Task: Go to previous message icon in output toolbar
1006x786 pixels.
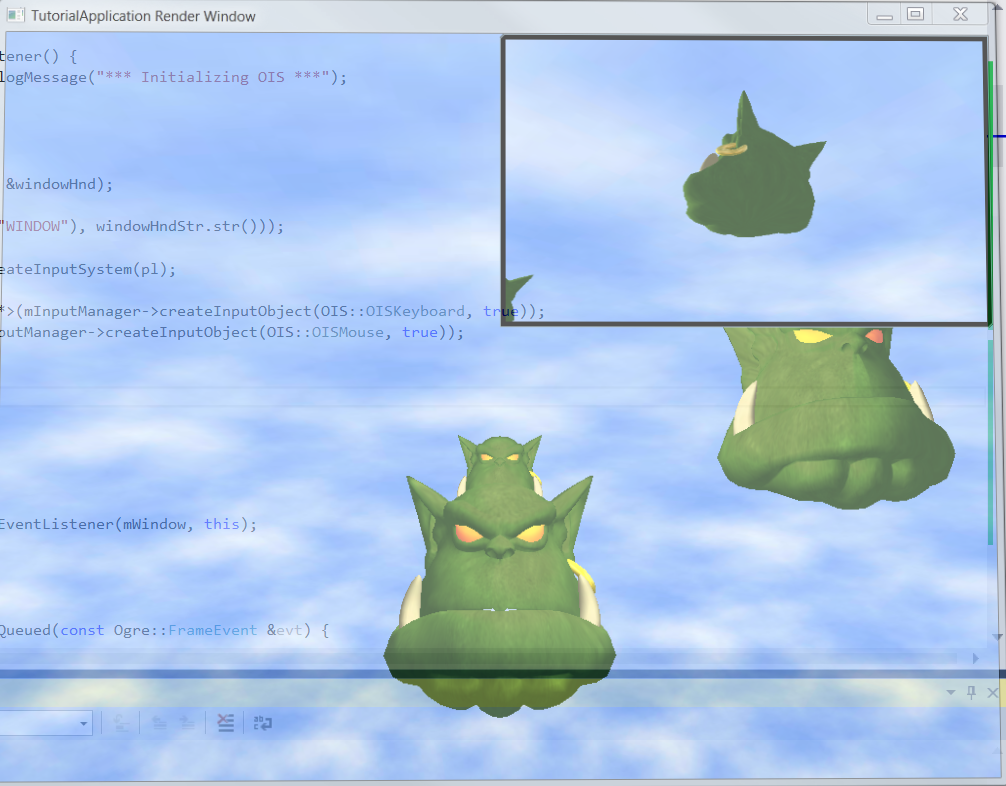Action: click(159, 723)
